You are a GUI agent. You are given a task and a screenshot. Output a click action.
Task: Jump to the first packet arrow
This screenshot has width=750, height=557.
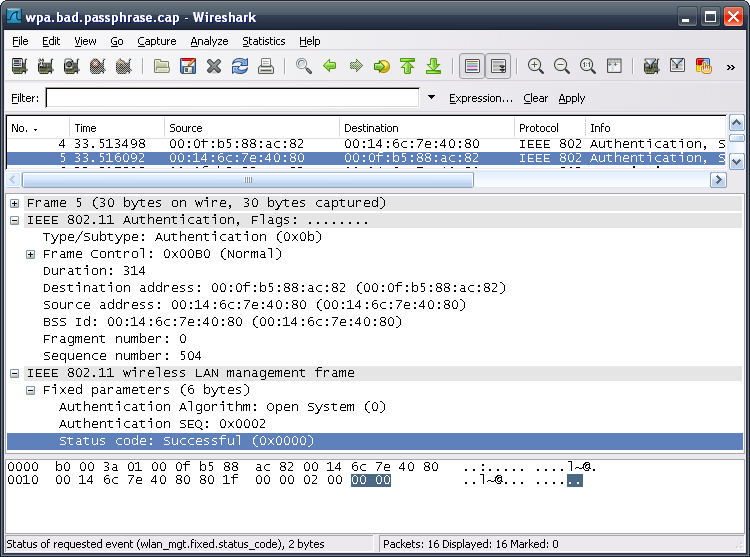(407, 66)
